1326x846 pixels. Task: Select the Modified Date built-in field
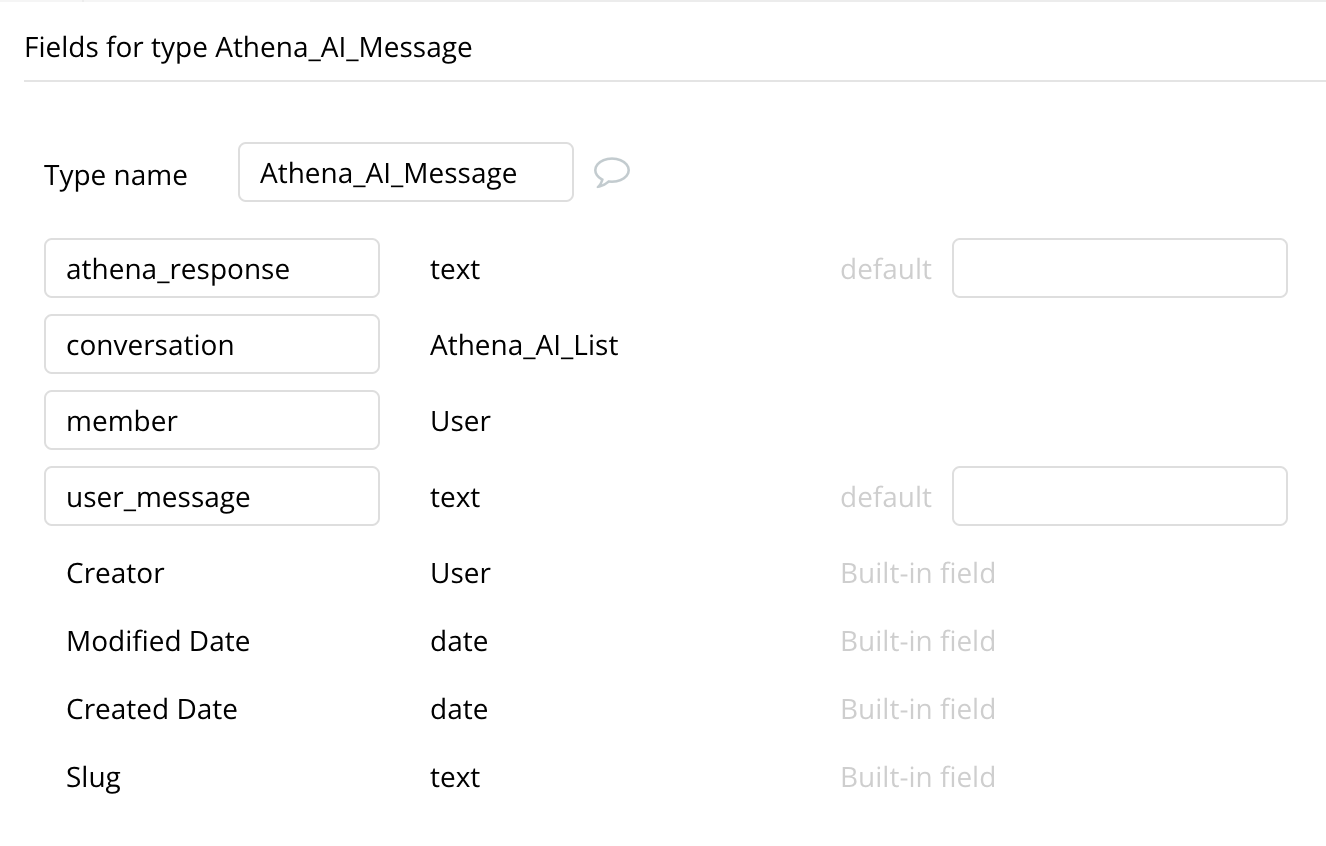[158, 641]
